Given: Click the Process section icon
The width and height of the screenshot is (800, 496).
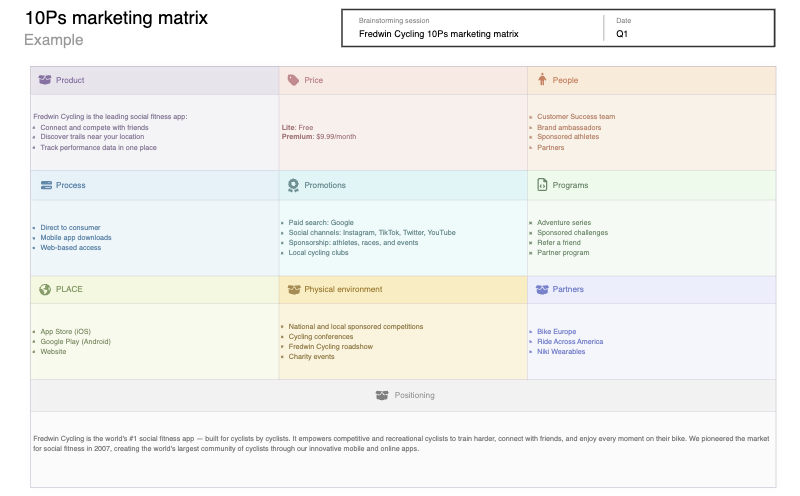Looking at the screenshot, I should (46, 185).
